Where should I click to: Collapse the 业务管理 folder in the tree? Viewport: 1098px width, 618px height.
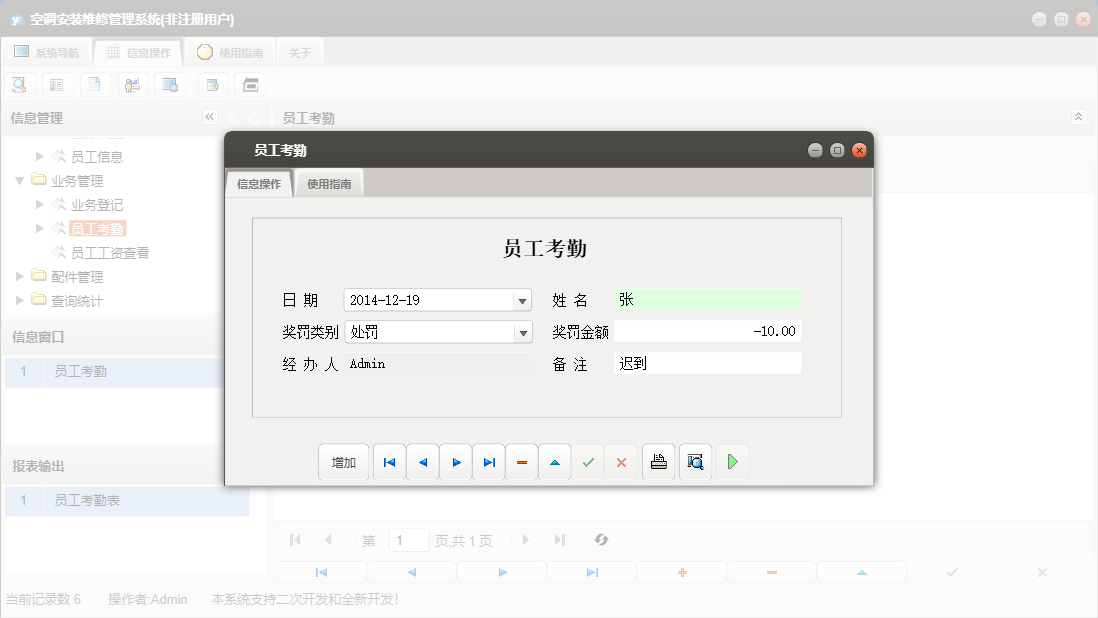[21, 180]
